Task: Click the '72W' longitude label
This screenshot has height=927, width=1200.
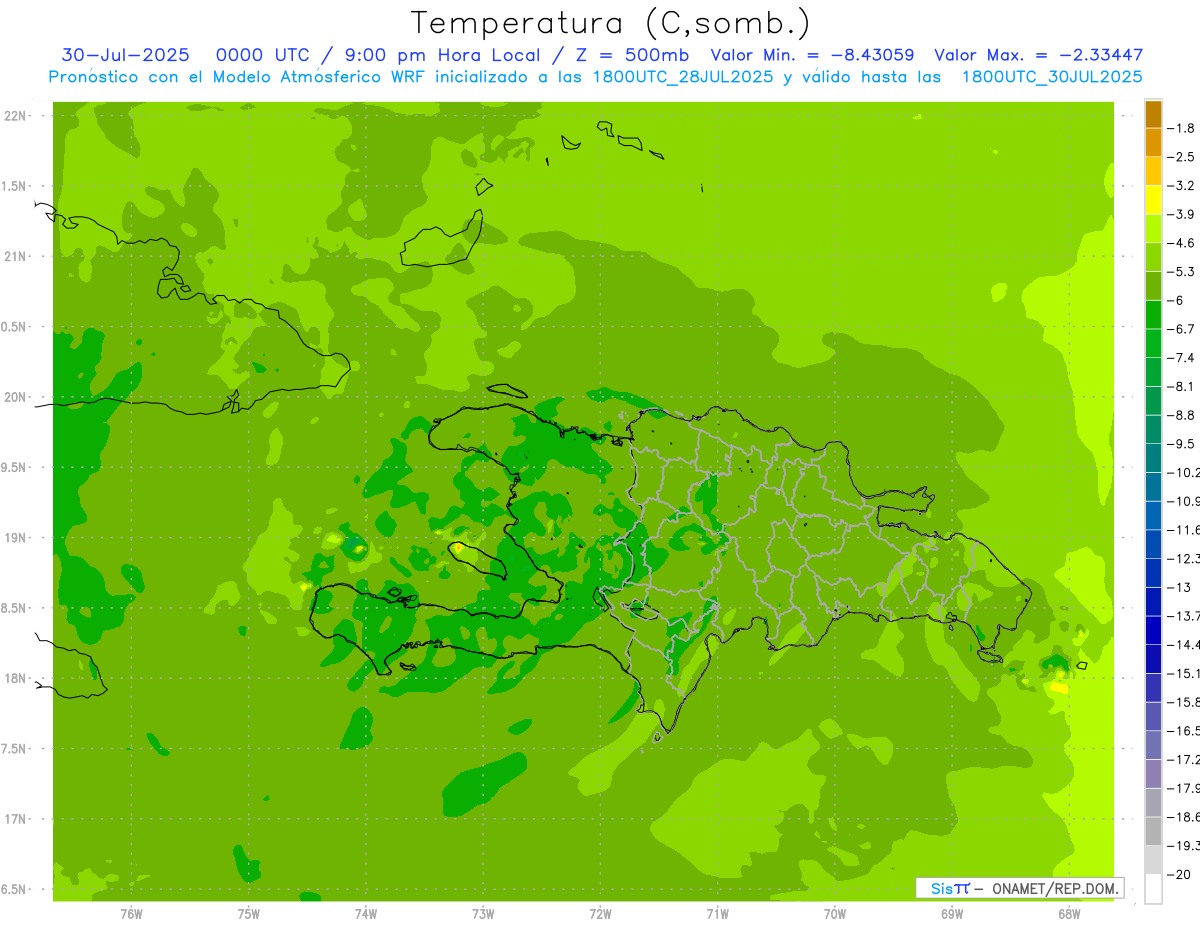Action: tap(600, 913)
